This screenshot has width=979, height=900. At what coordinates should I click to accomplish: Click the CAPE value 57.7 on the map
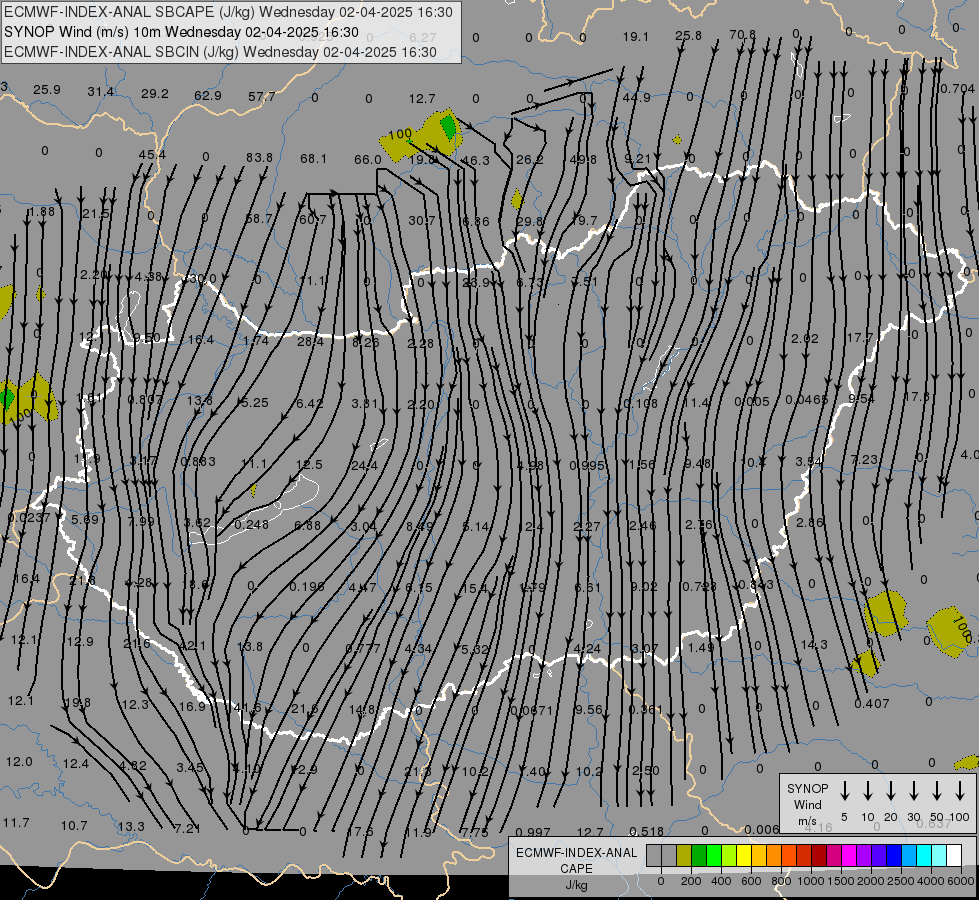[262, 96]
